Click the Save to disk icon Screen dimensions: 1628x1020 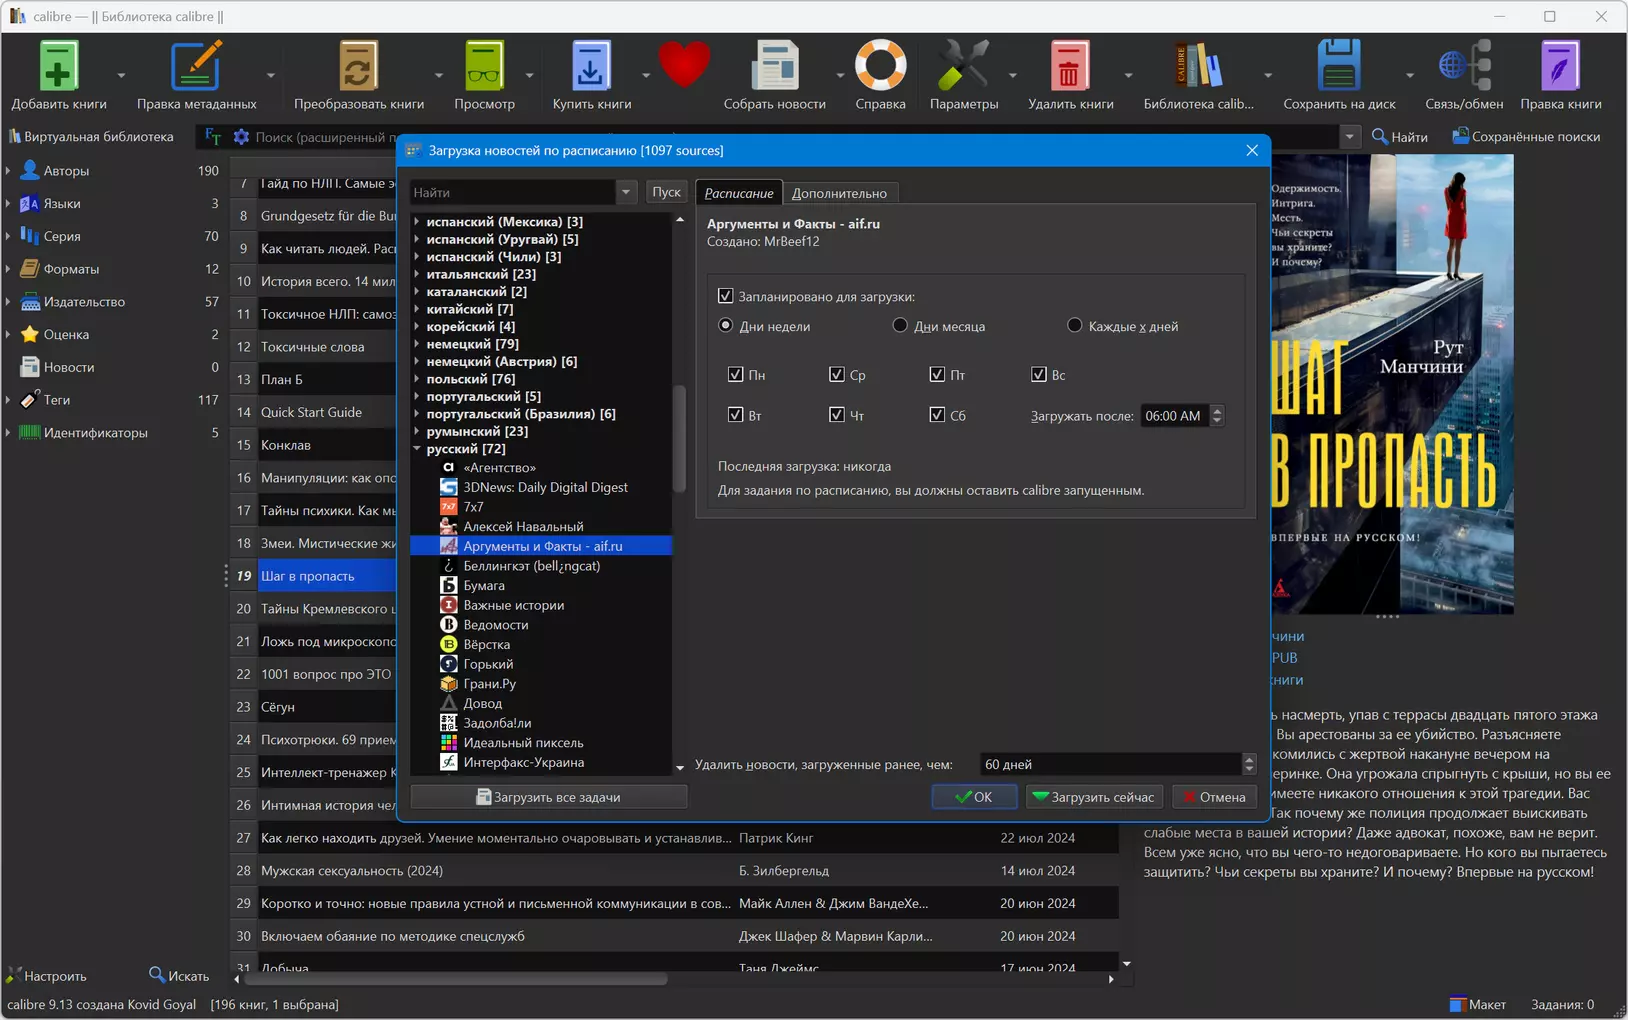click(x=1339, y=67)
